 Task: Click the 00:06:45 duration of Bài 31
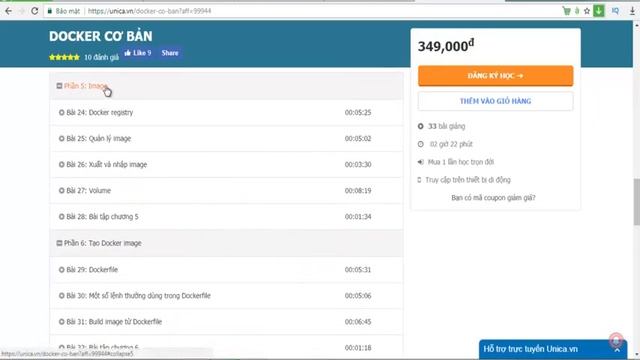click(x=358, y=322)
